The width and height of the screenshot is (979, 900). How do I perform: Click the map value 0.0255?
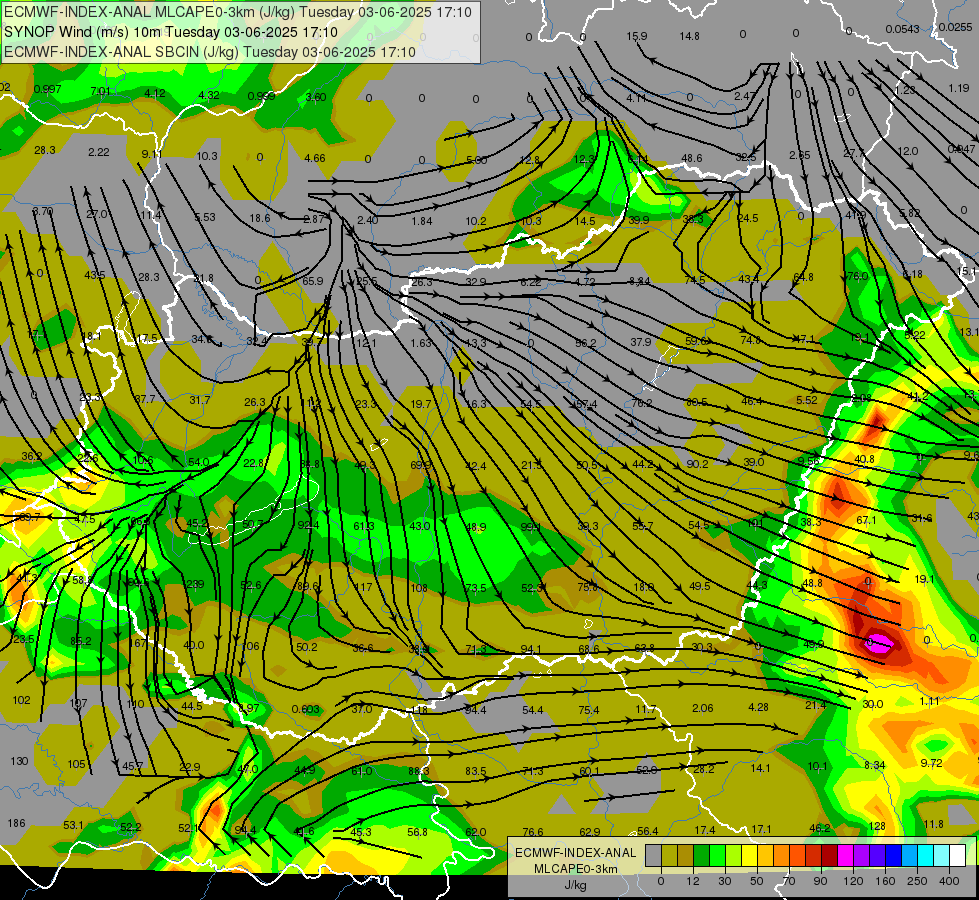[956, 27]
